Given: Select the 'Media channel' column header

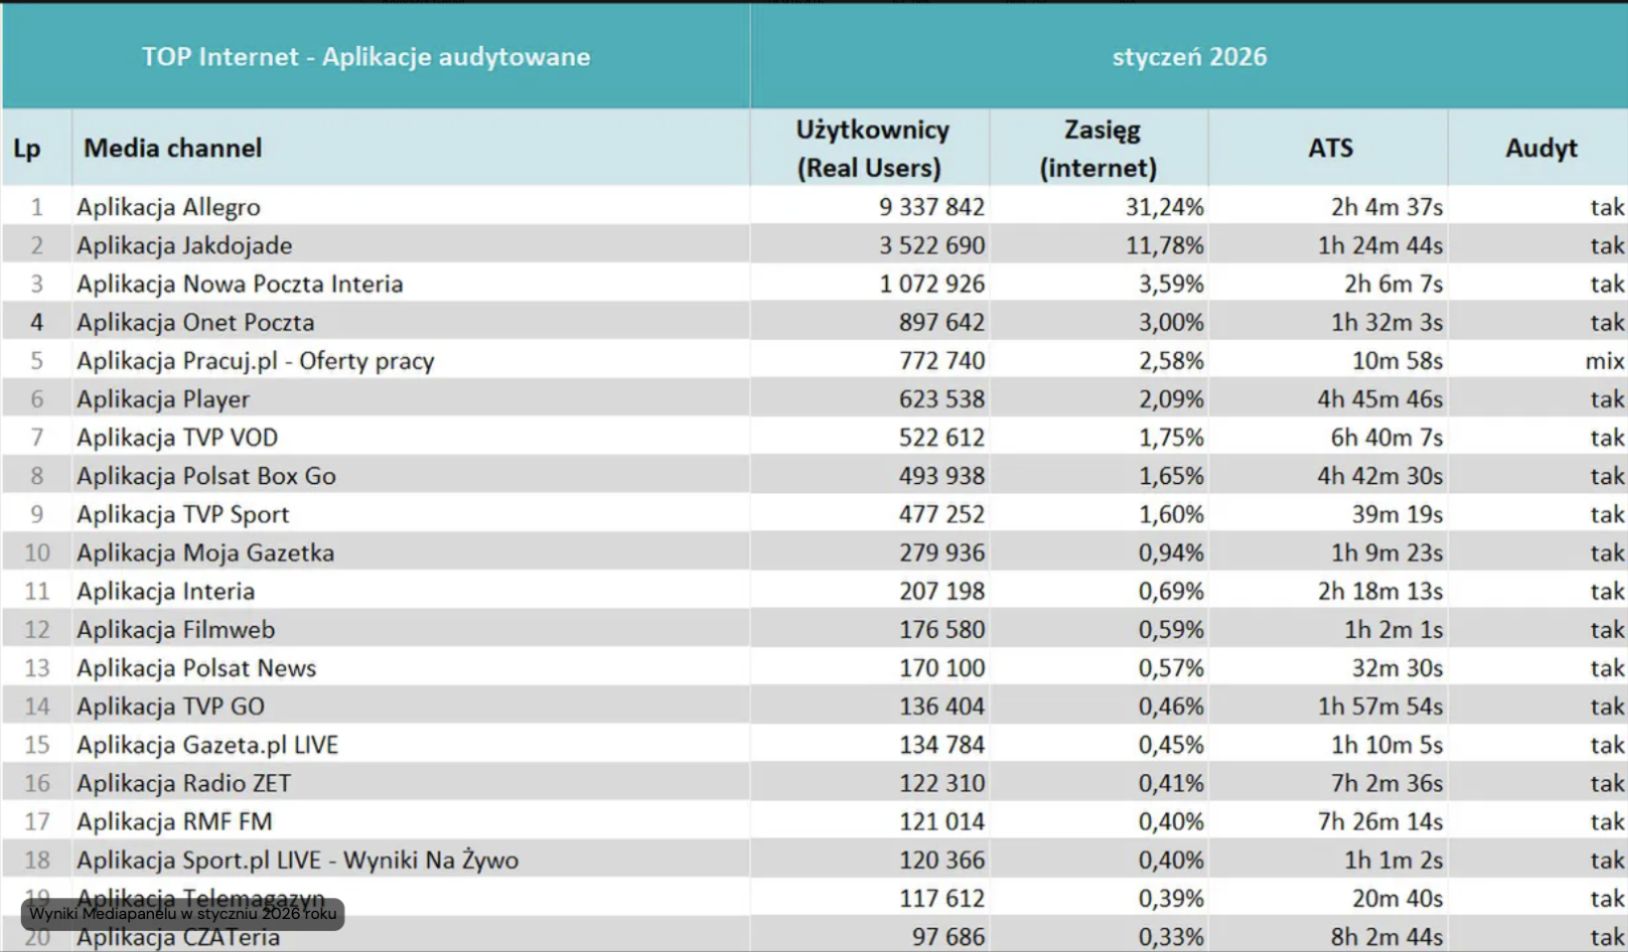Looking at the screenshot, I should click(x=174, y=148).
